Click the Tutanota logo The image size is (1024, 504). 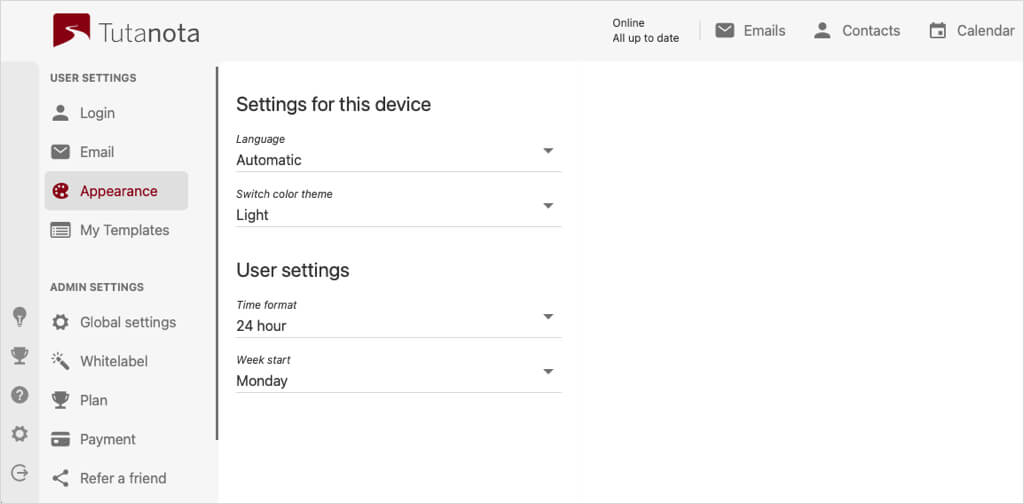[126, 31]
